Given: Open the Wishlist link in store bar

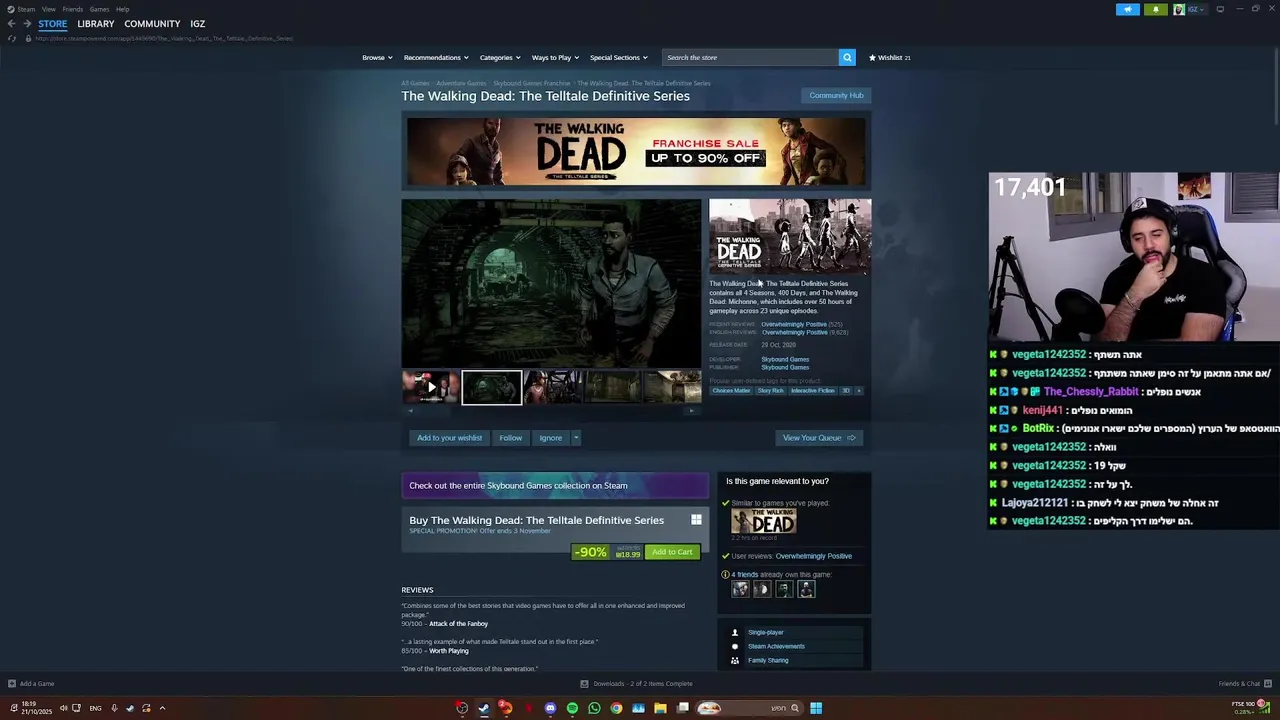Looking at the screenshot, I should (x=889, y=57).
